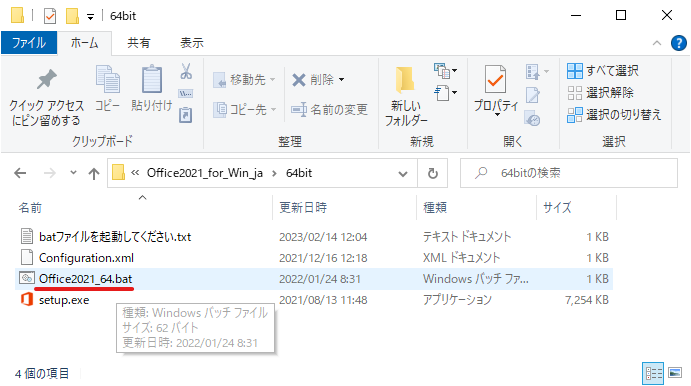Switch to Details view icon
This screenshot has width=691, height=386.
pyautogui.click(x=653, y=373)
